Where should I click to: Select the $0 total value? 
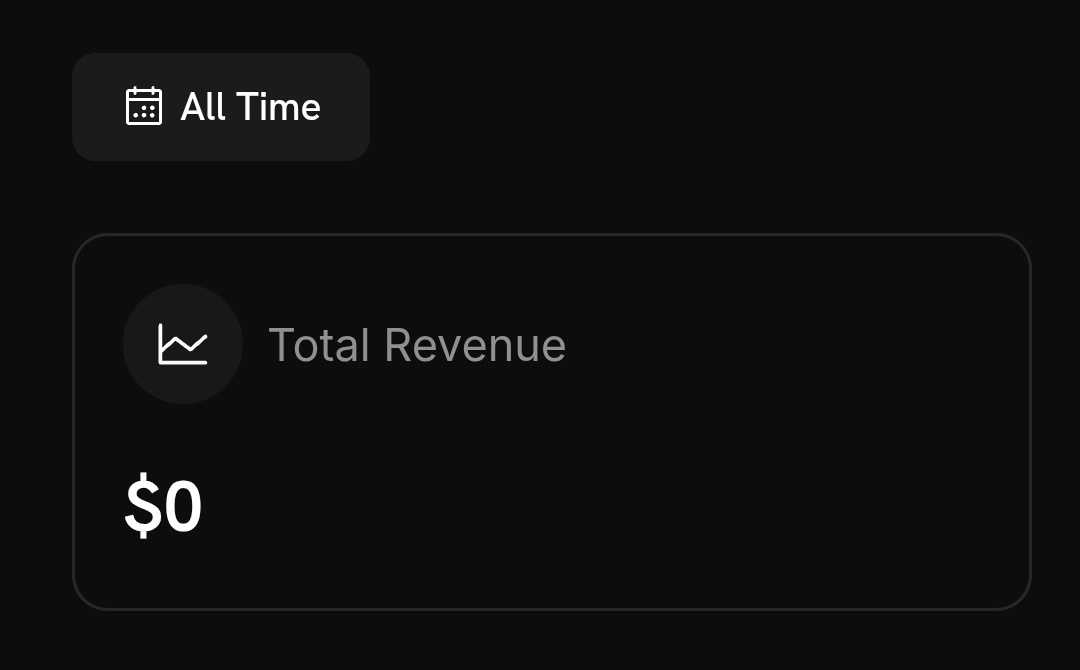tap(163, 507)
